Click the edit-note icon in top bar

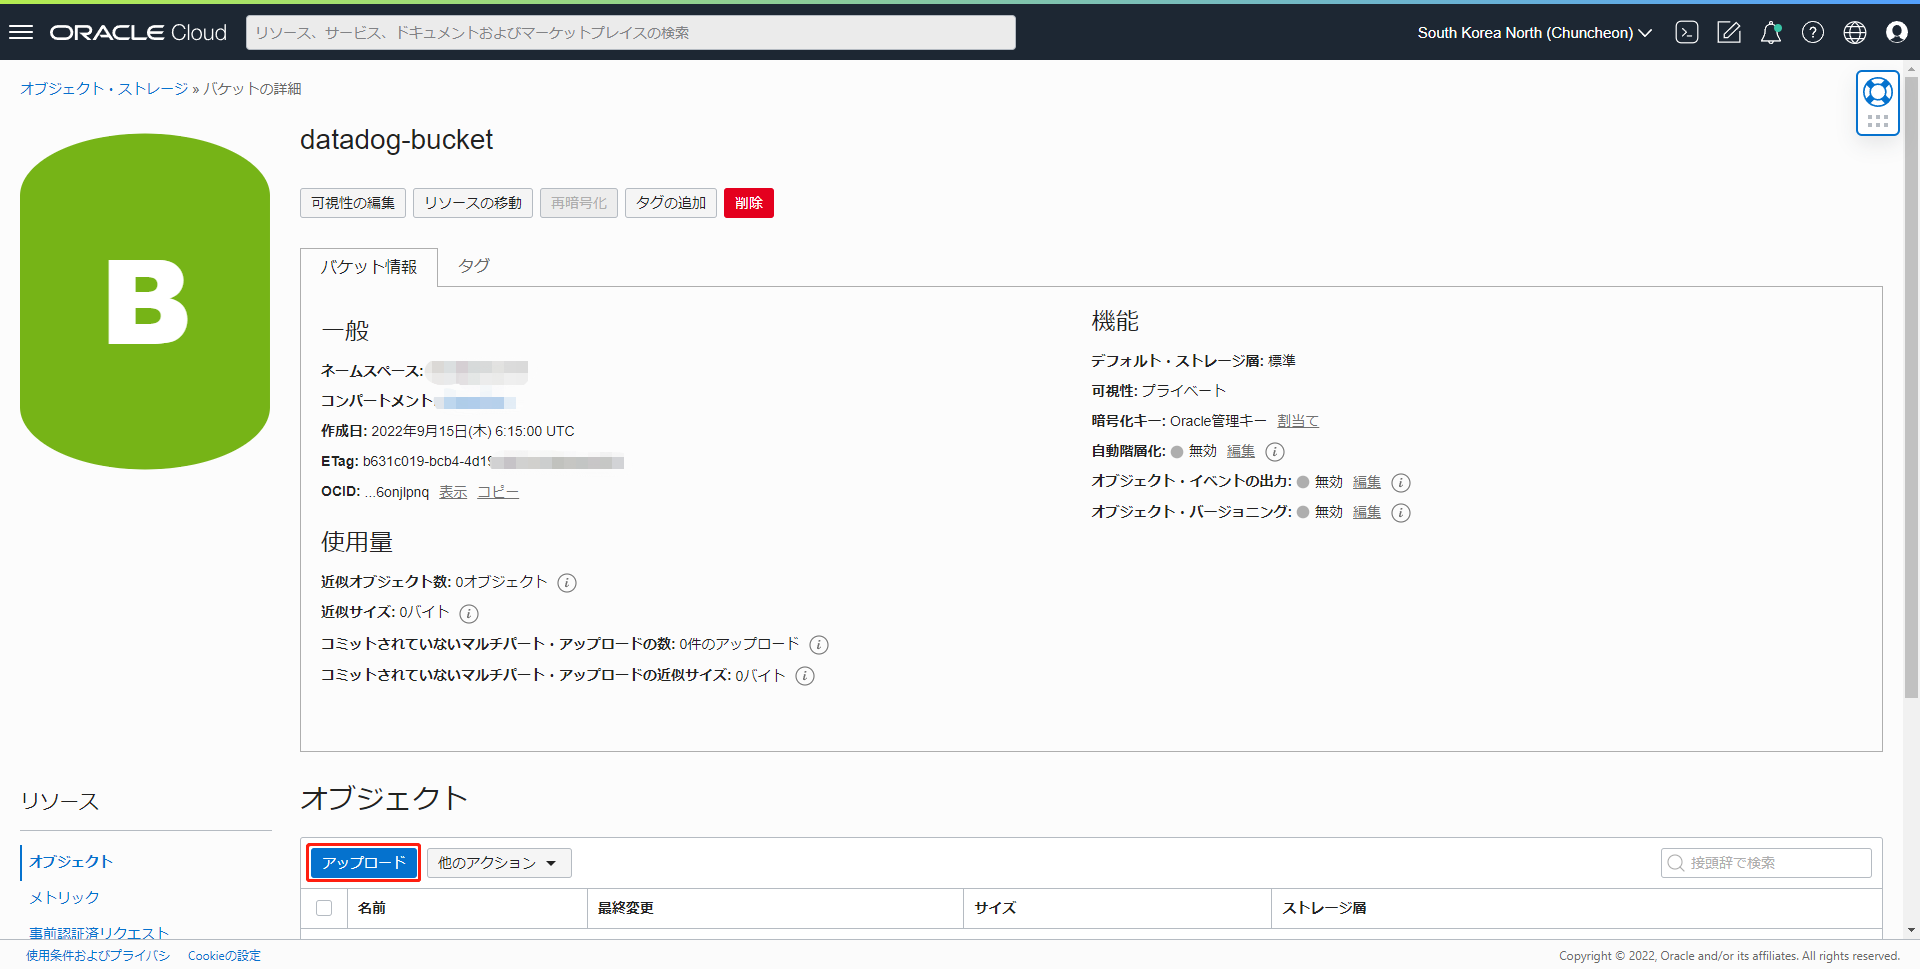tap(1729, 32)
